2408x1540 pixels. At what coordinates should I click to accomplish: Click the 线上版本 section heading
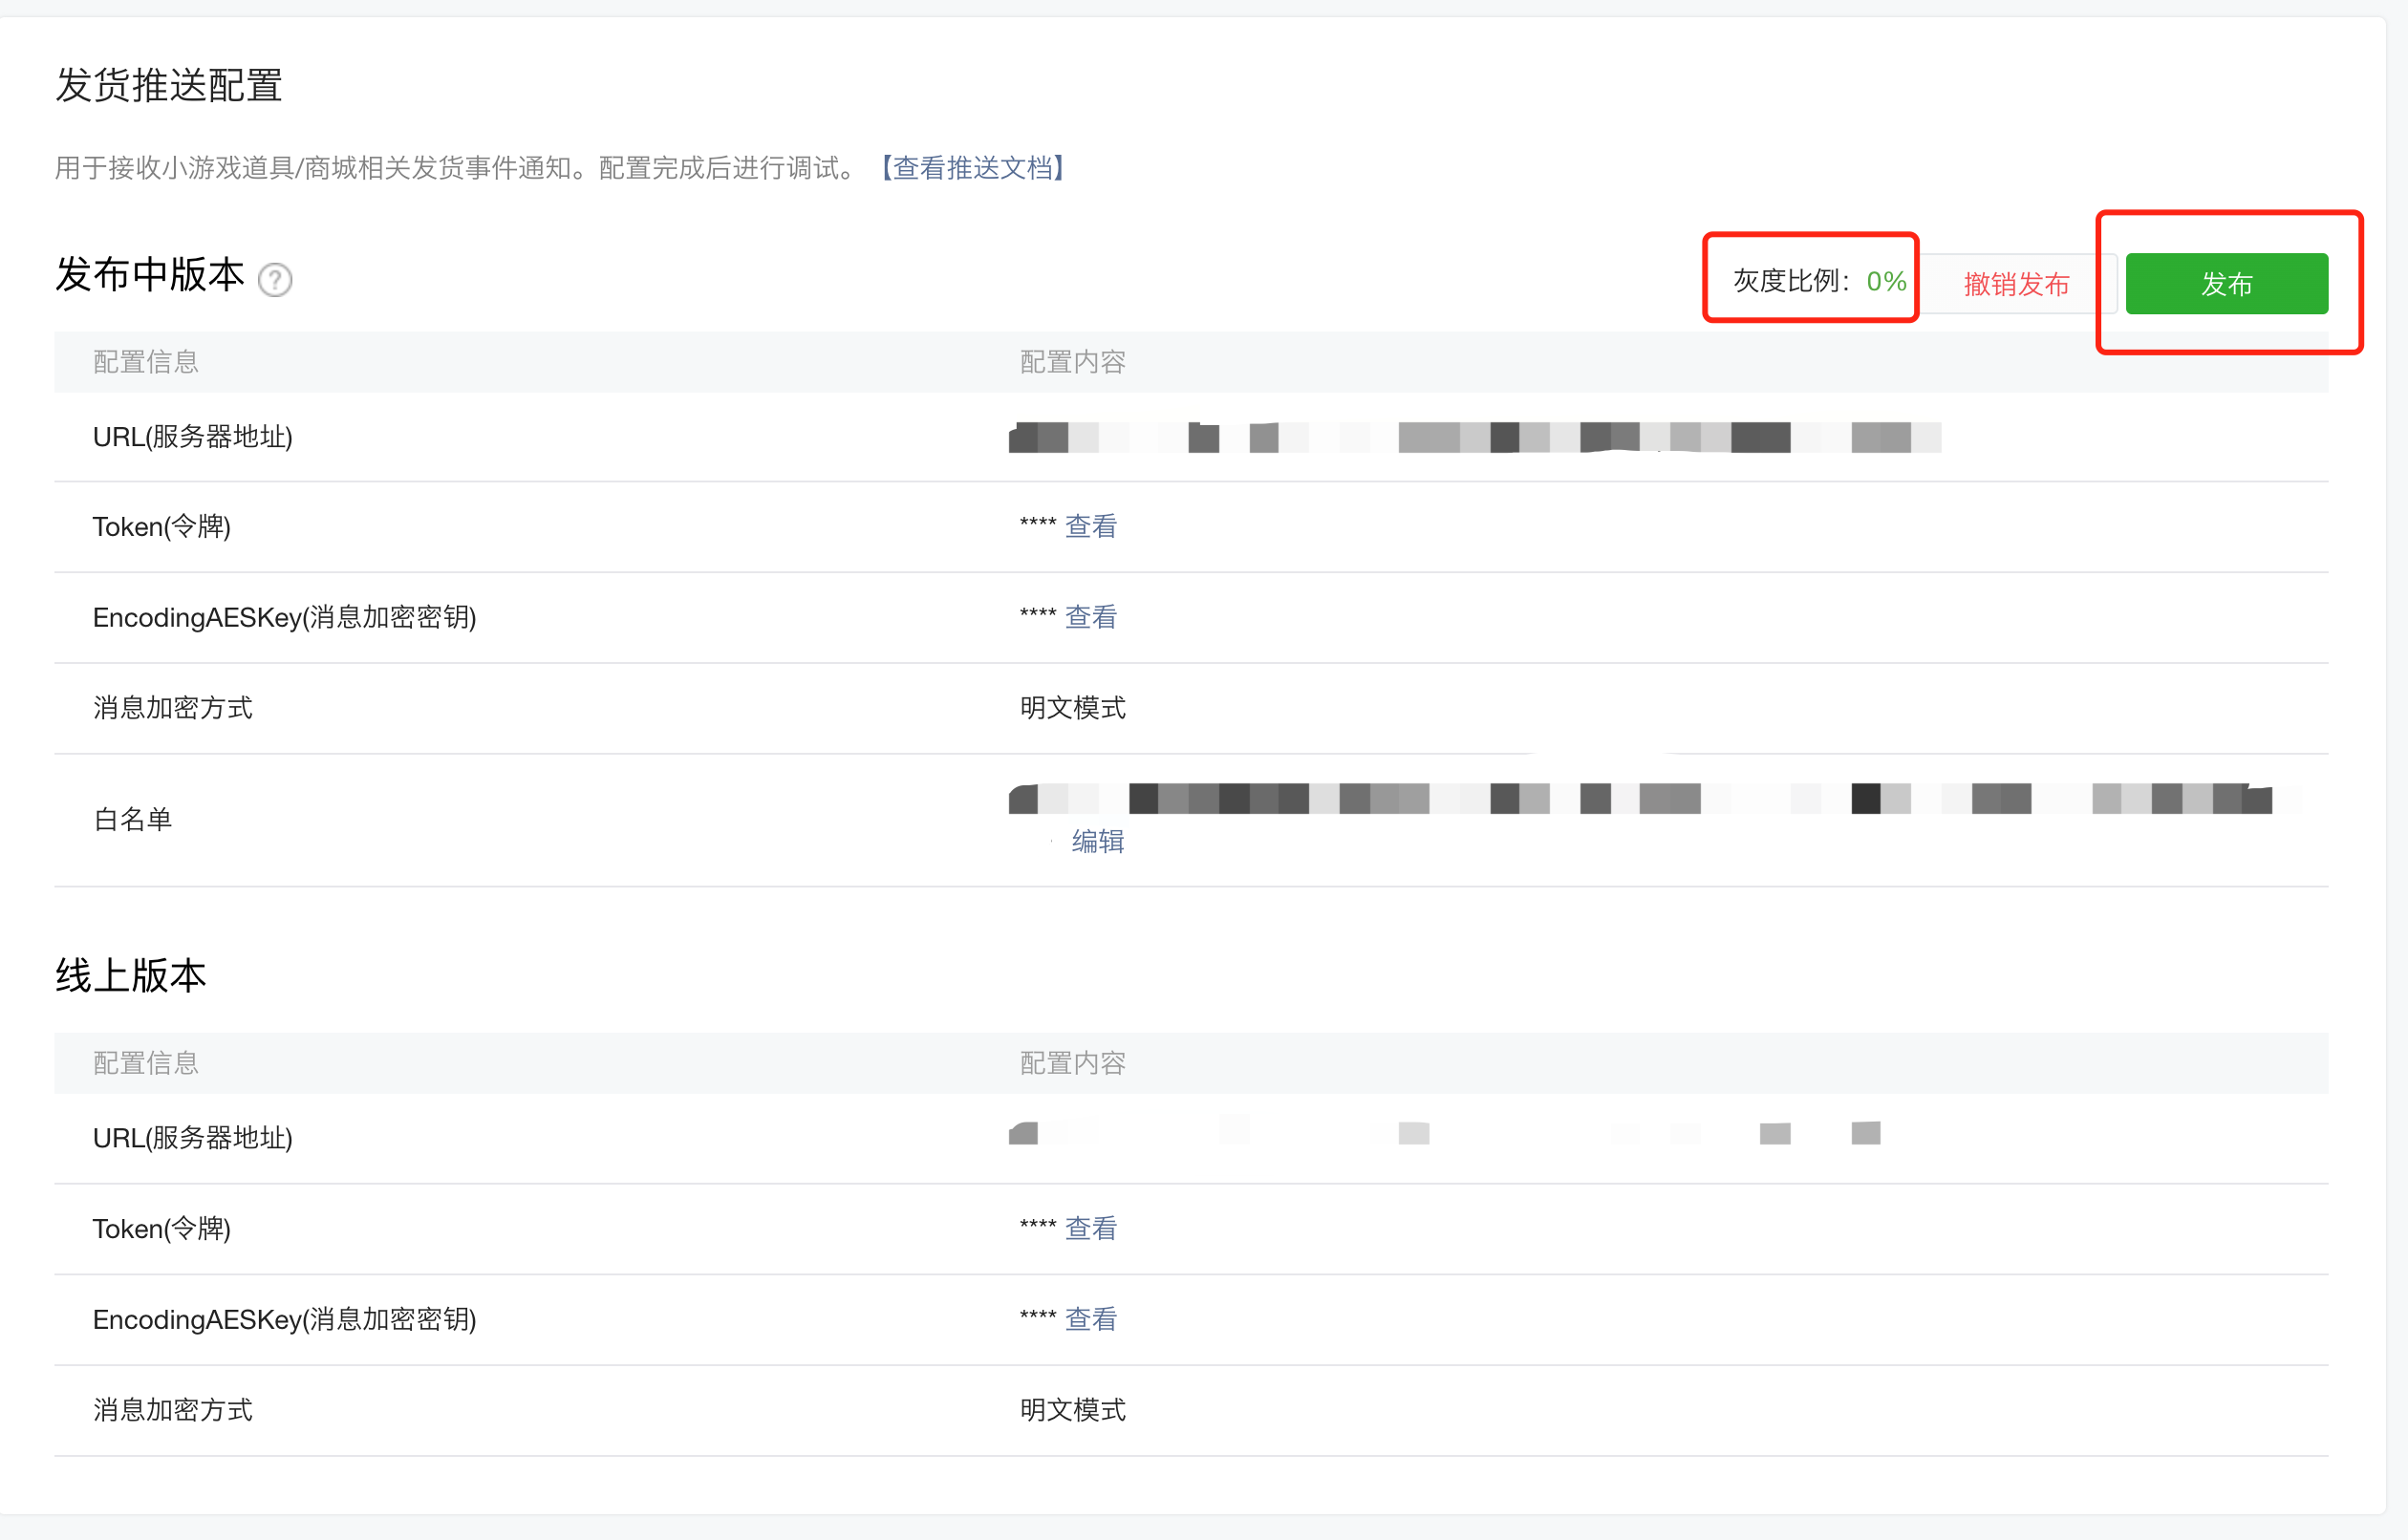click(x=130, y=975)
